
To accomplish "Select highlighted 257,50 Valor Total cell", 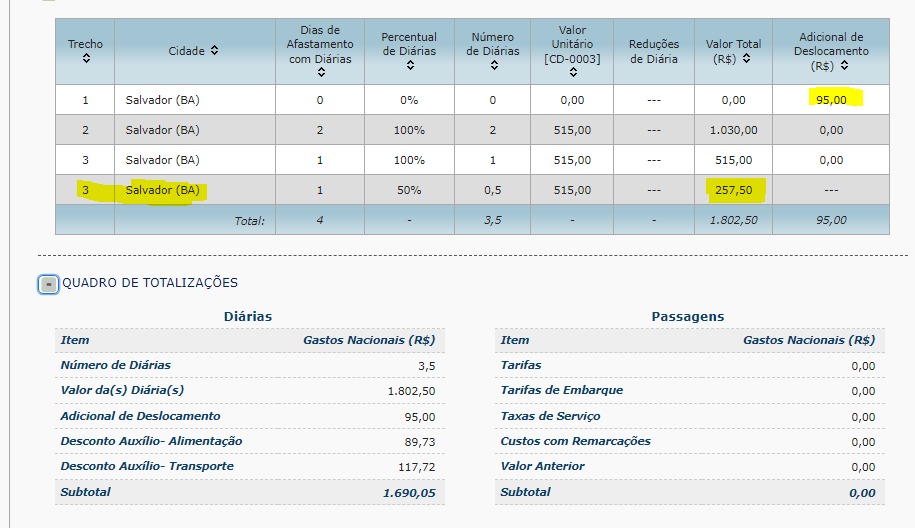I will tap(734, 190).
